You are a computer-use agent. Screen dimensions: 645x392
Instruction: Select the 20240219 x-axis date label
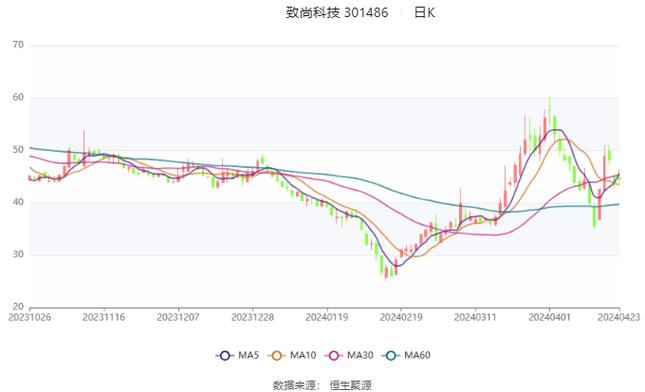(401, 318)
